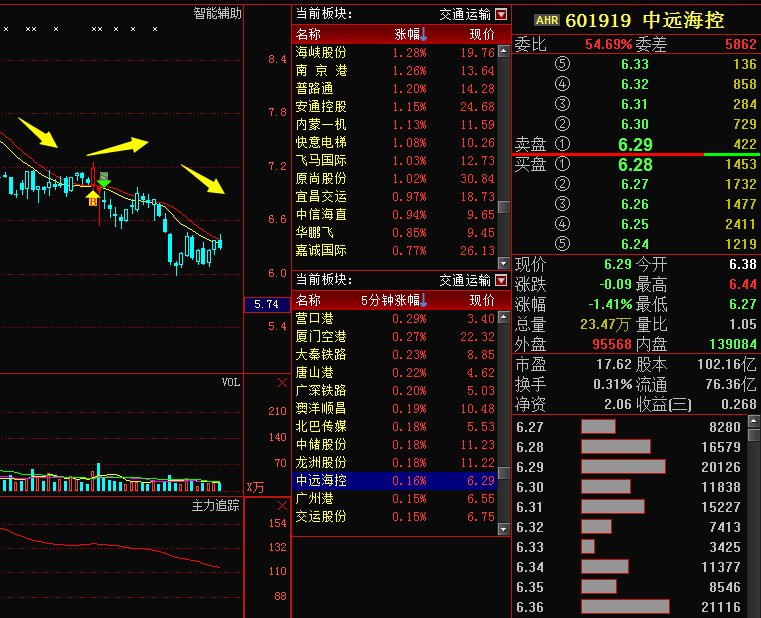Select highlighted 中远海控 row

click(x=395, y=480)
